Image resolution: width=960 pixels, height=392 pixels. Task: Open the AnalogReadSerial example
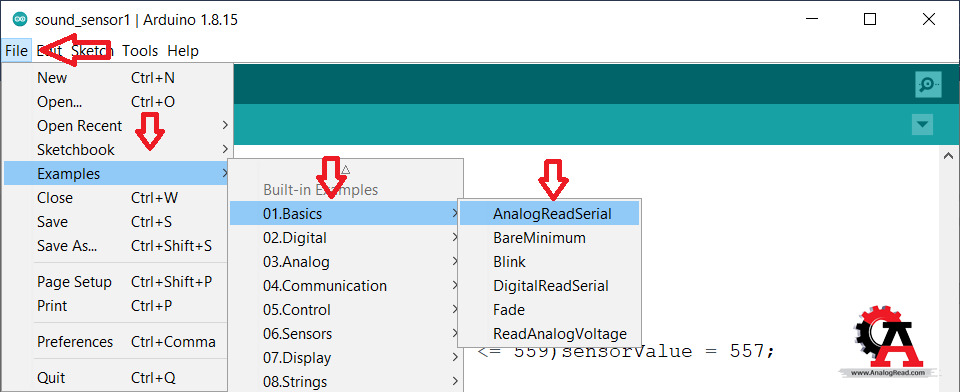point(549,214)
